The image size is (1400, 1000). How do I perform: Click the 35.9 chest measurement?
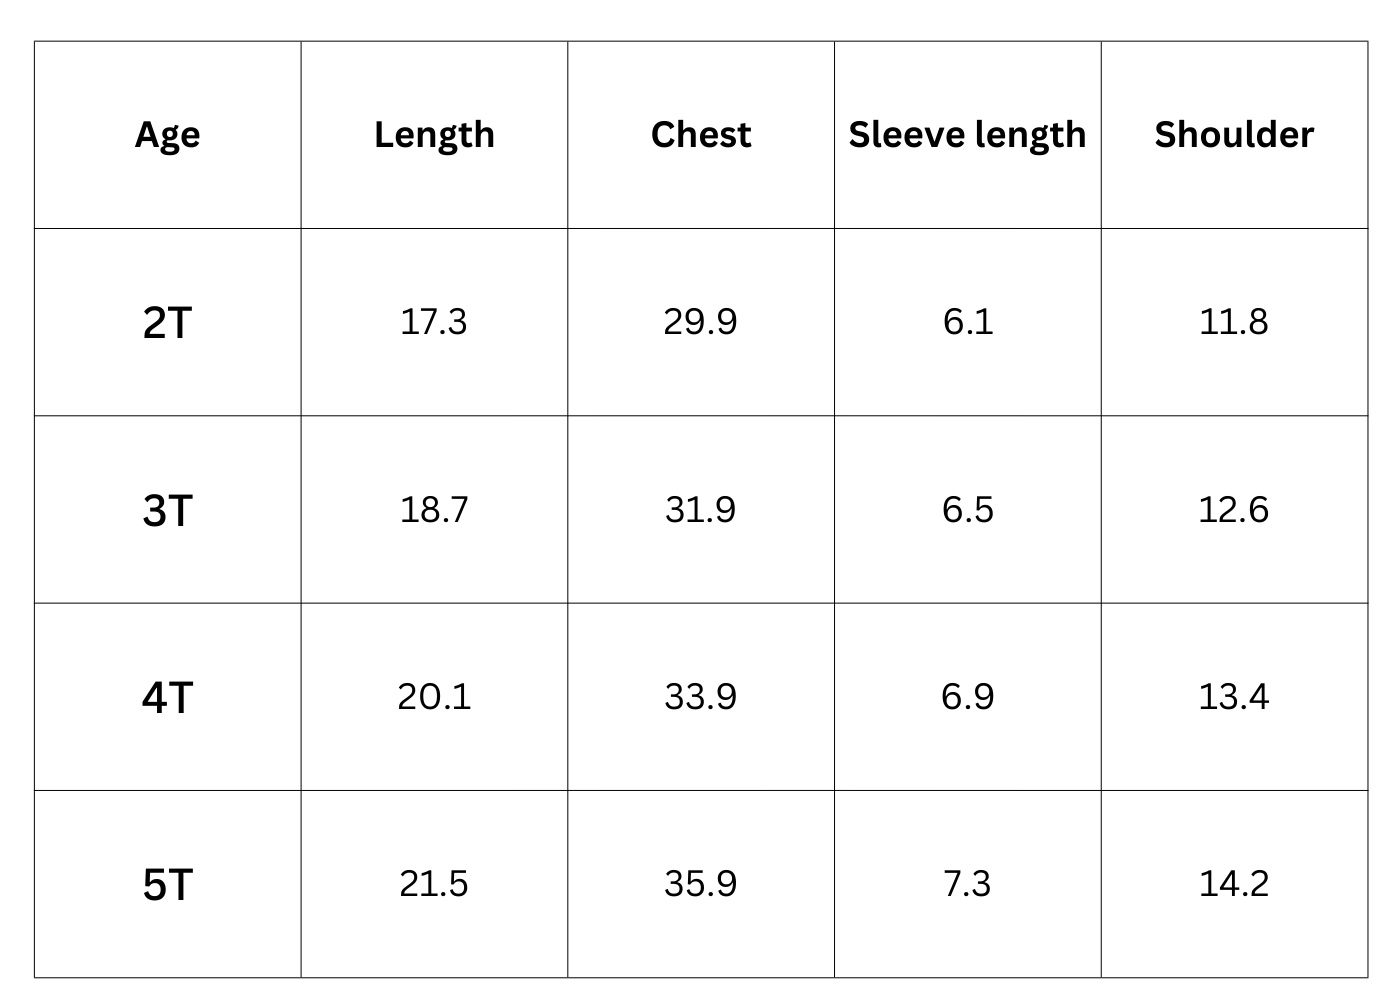pyautogui.click(x=700, y=884)
